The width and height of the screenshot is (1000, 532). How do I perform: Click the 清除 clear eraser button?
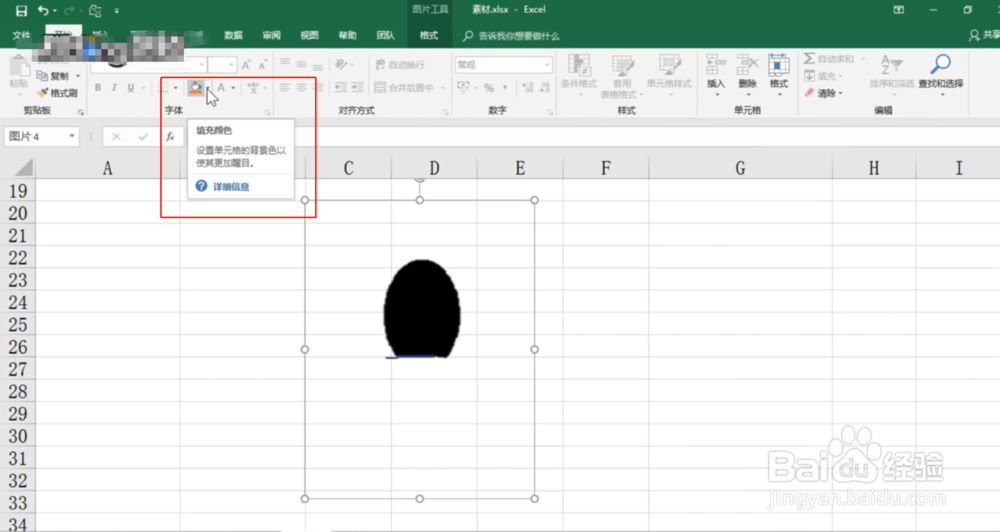820,93
